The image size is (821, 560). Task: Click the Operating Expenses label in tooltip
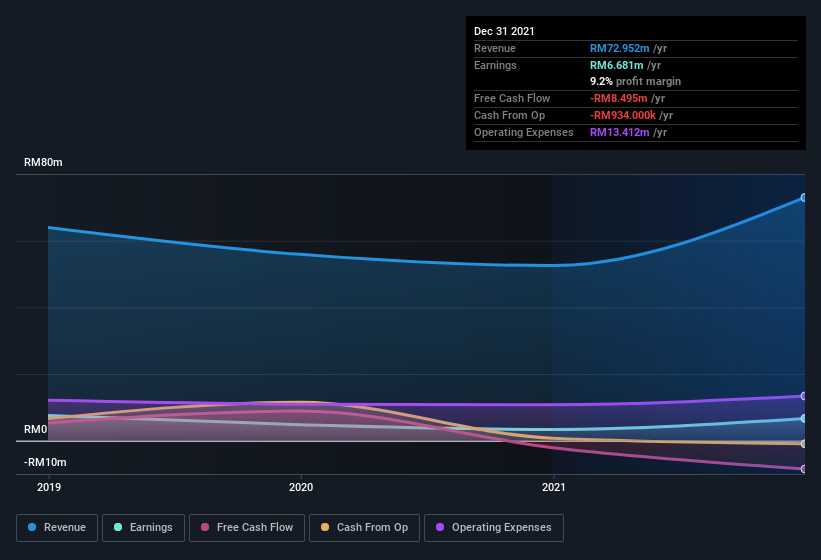click(524, 132)
